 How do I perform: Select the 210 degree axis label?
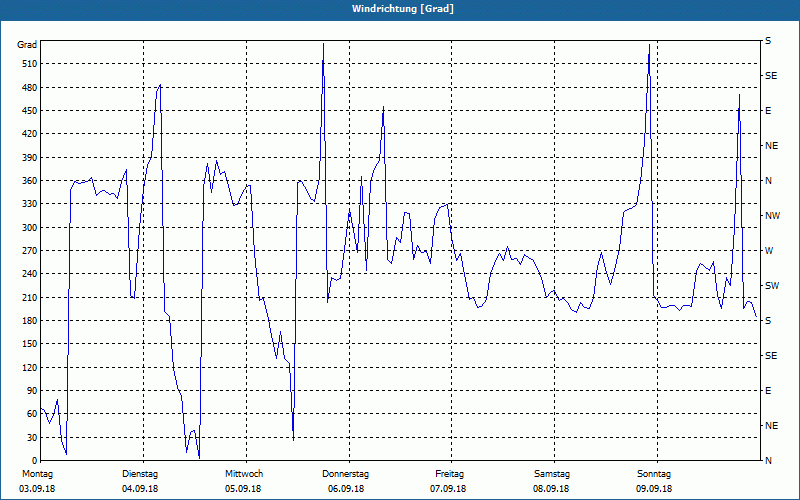click(30, 297)
